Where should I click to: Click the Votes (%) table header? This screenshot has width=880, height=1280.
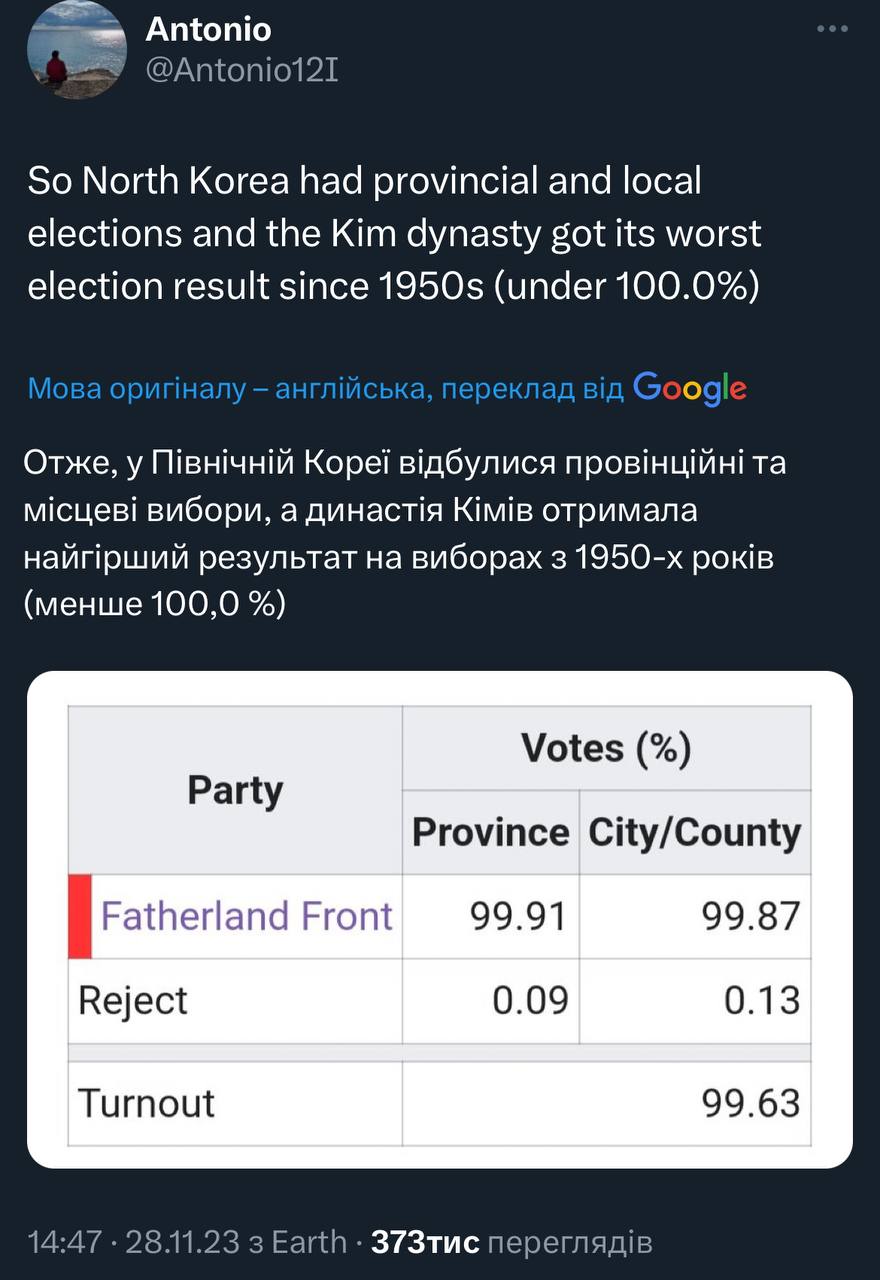coord(606,748)
